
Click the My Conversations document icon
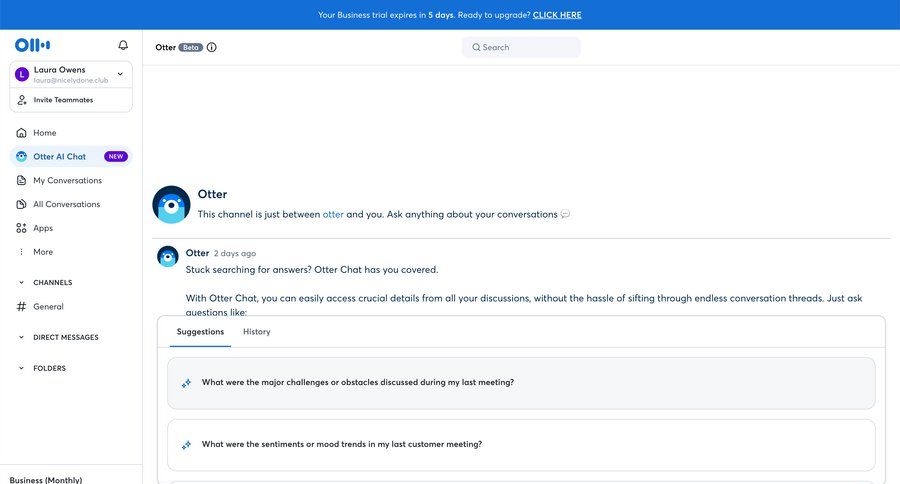tap(21, 180)
